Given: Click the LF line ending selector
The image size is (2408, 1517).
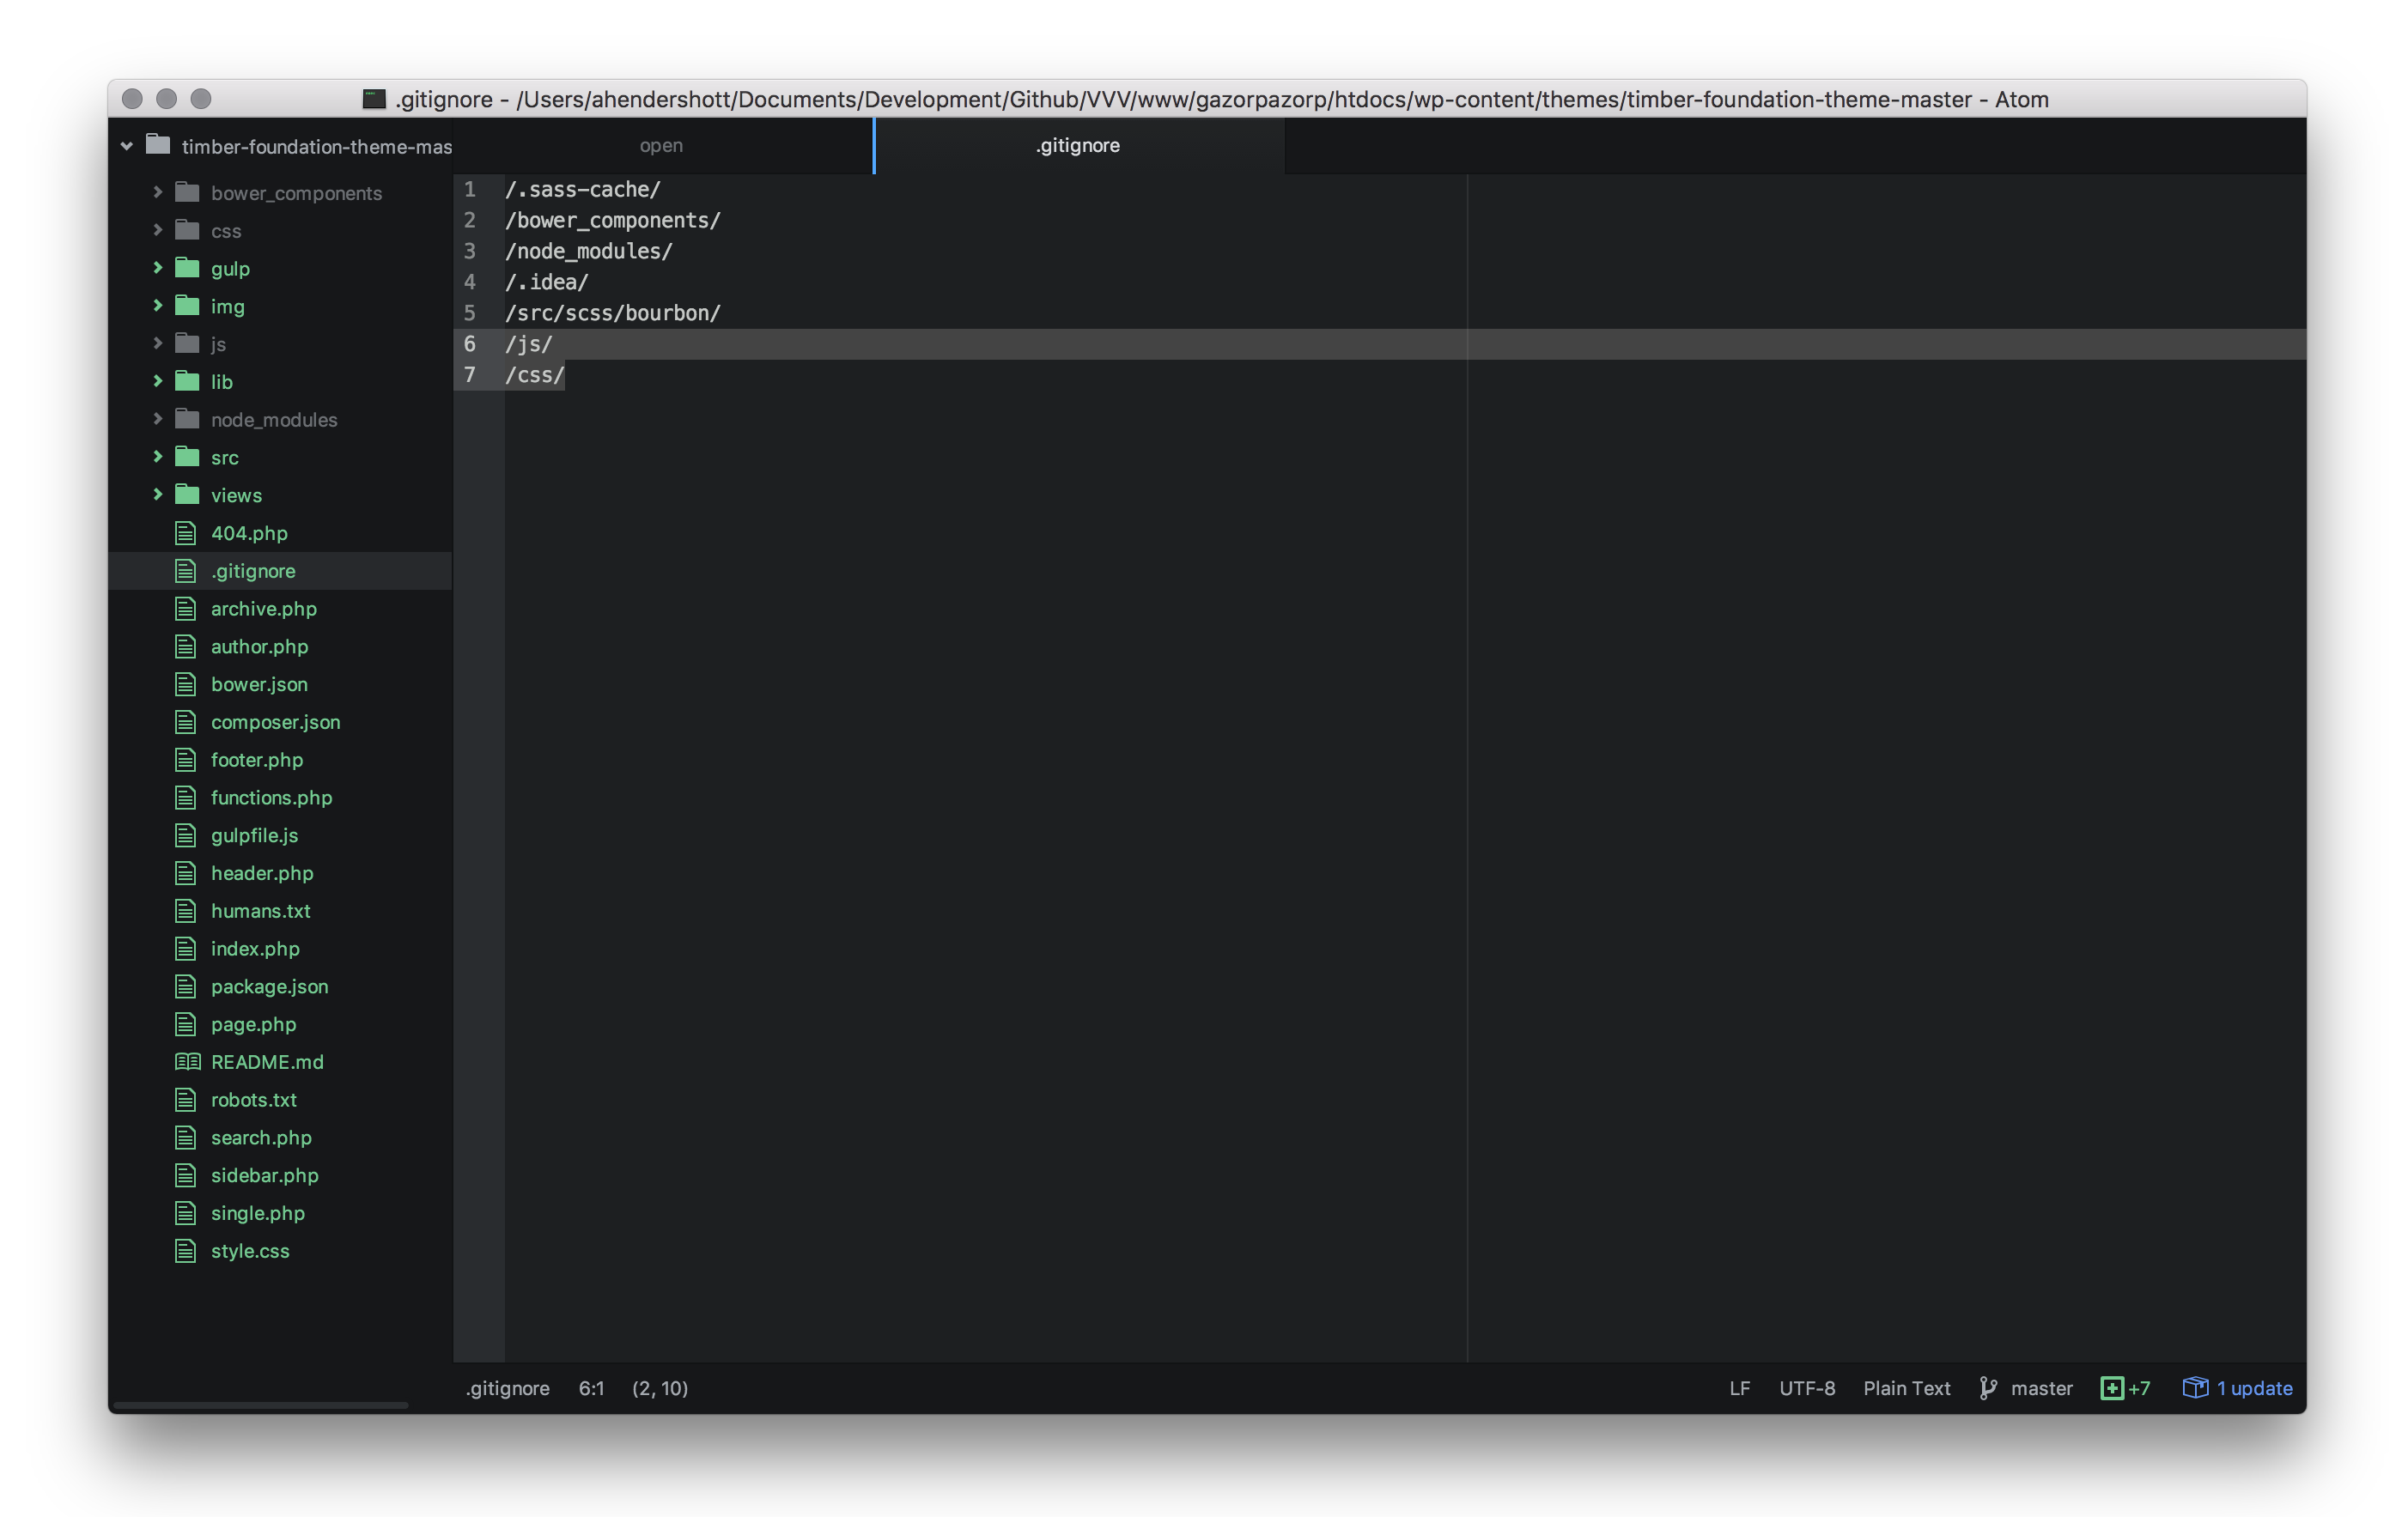Looking at the screenshot, I should (1739, 1388).
